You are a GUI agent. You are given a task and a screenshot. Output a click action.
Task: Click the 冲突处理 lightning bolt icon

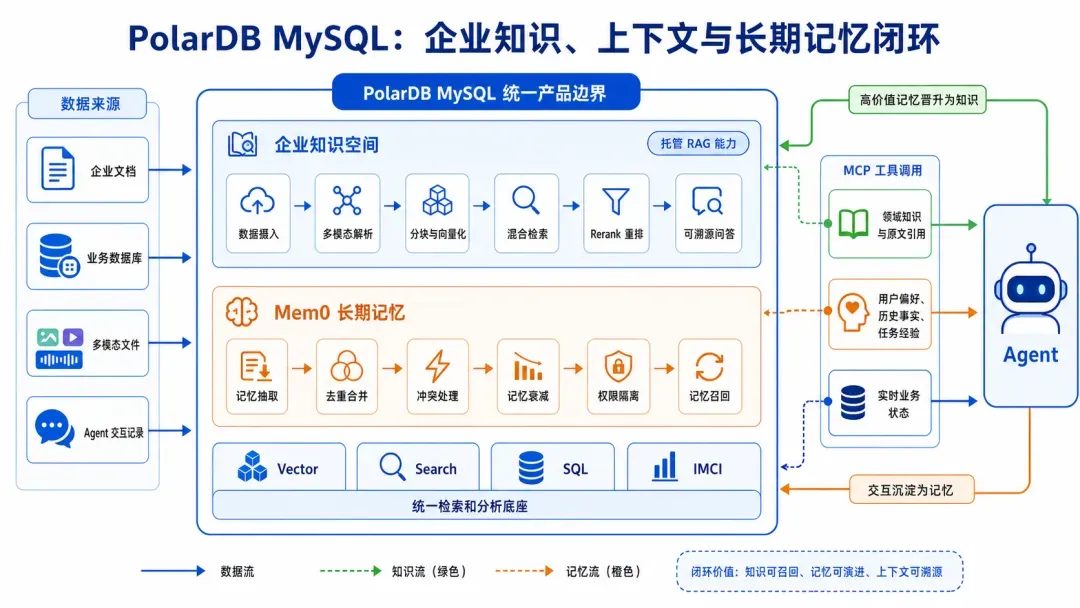click(437, 366)
